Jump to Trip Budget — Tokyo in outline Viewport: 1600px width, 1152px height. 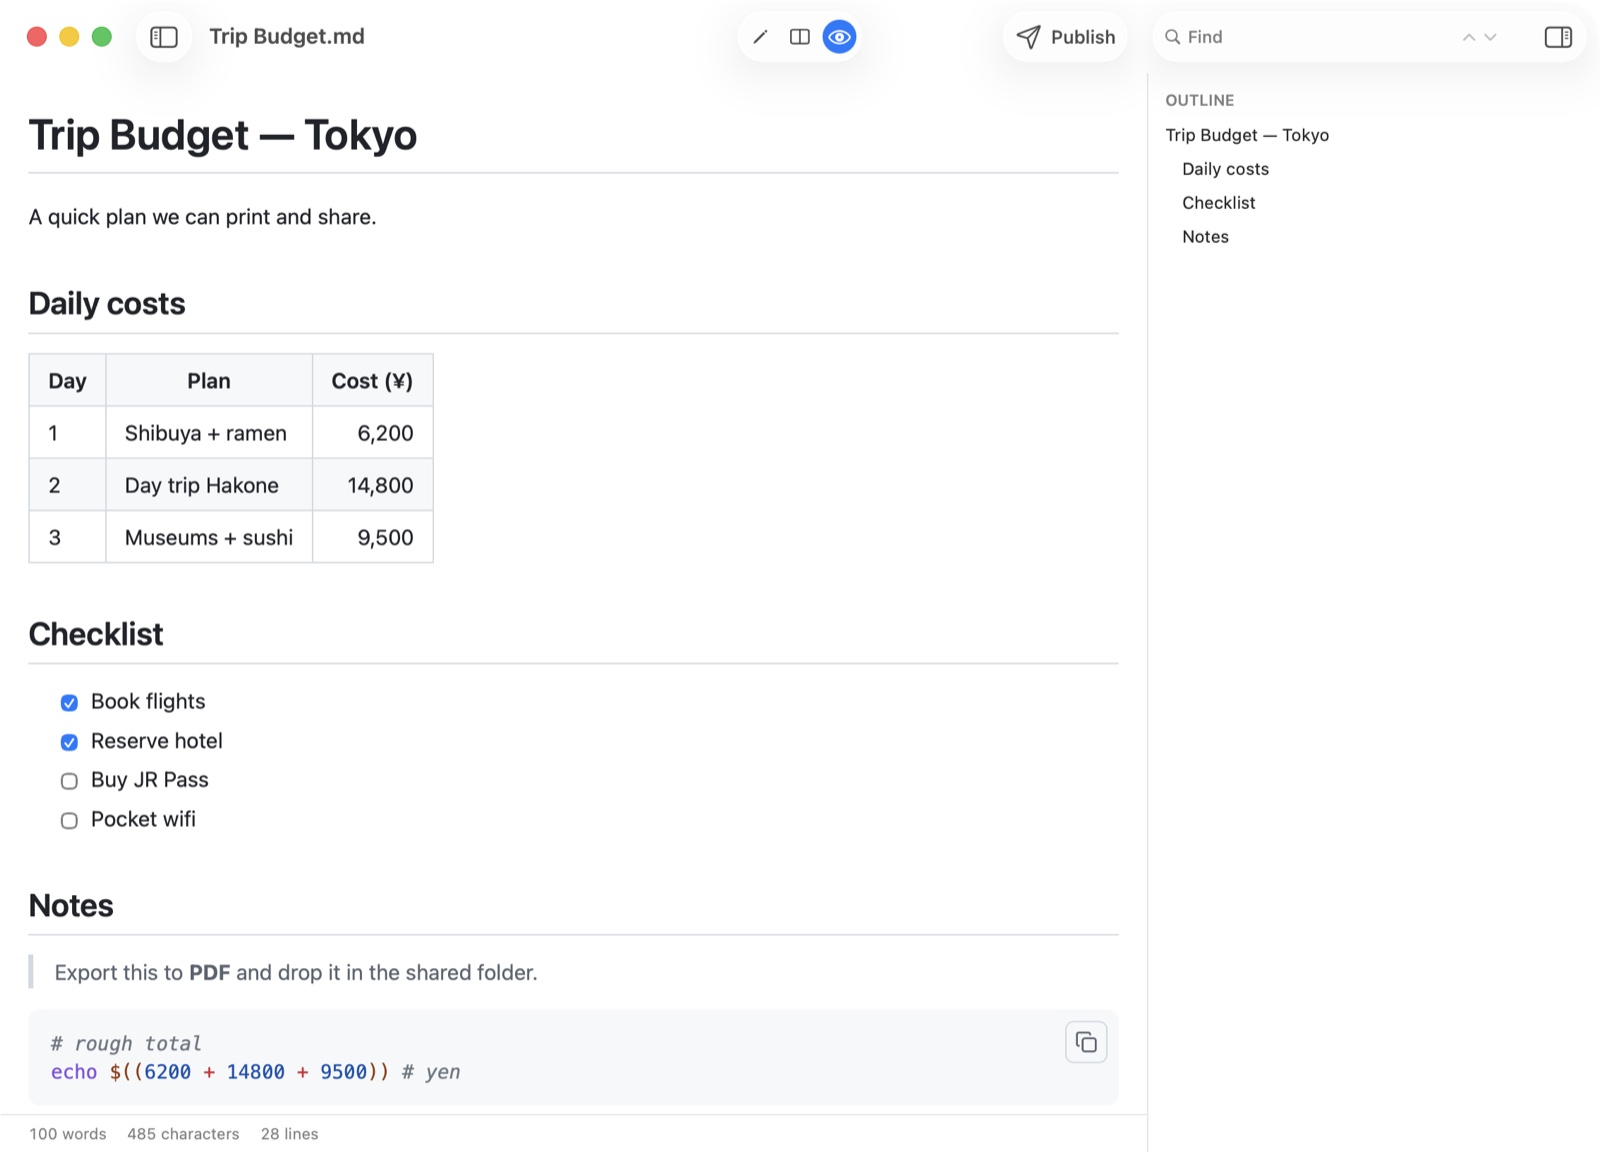[x=1247, y=135]
